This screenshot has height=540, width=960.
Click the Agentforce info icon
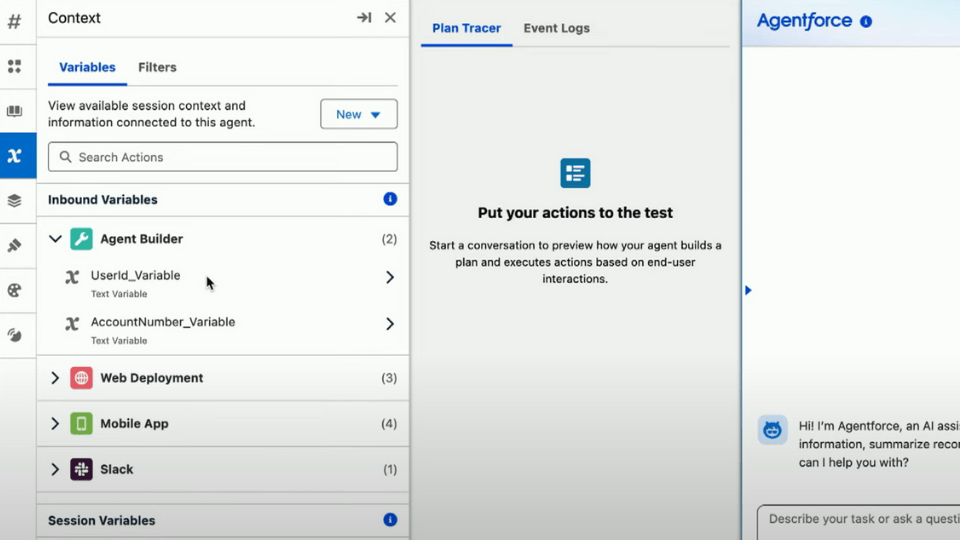point(866,21)
